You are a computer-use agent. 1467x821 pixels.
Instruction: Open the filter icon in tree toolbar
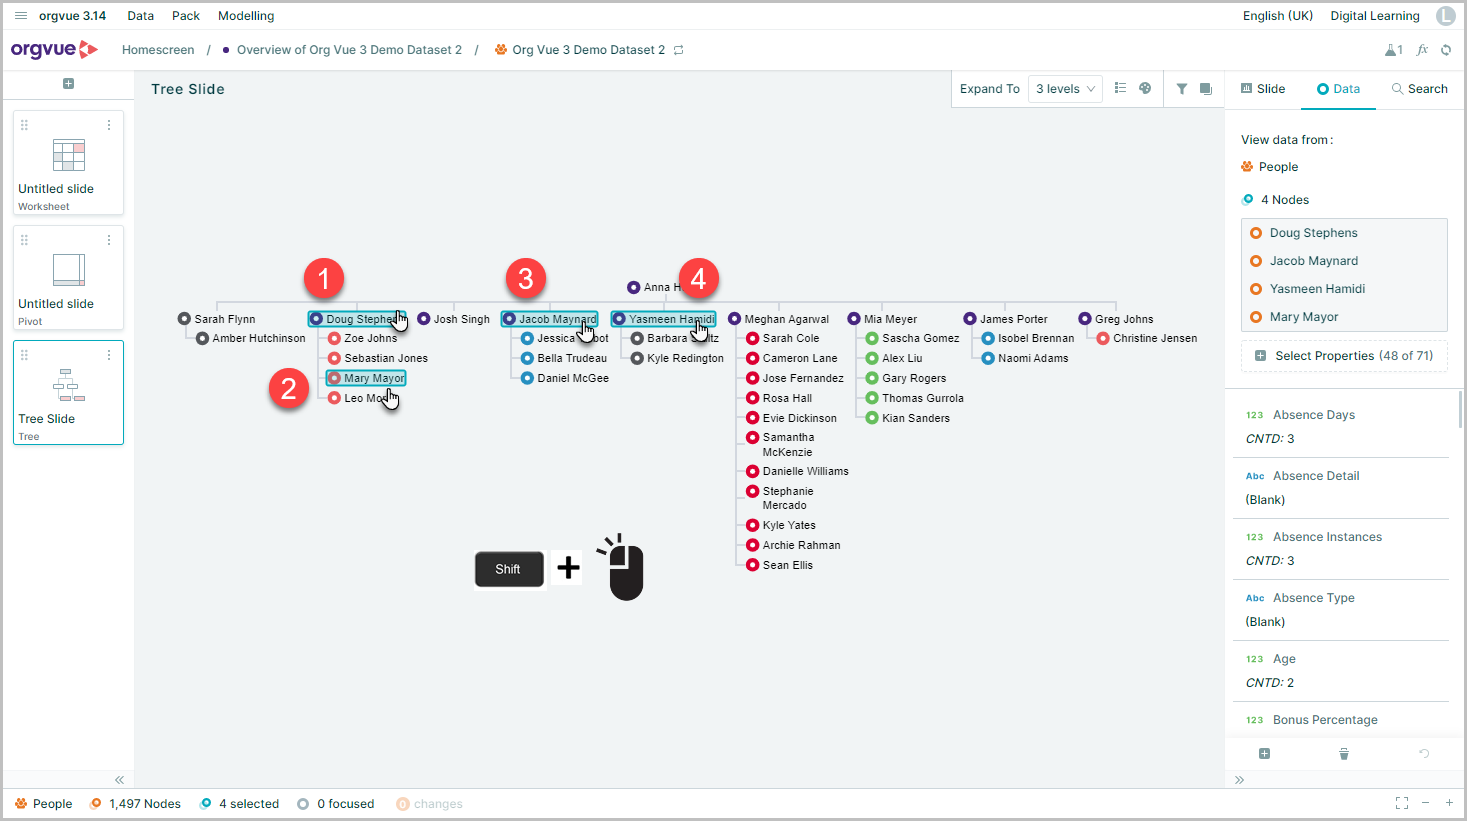(x=1181, y=89)
